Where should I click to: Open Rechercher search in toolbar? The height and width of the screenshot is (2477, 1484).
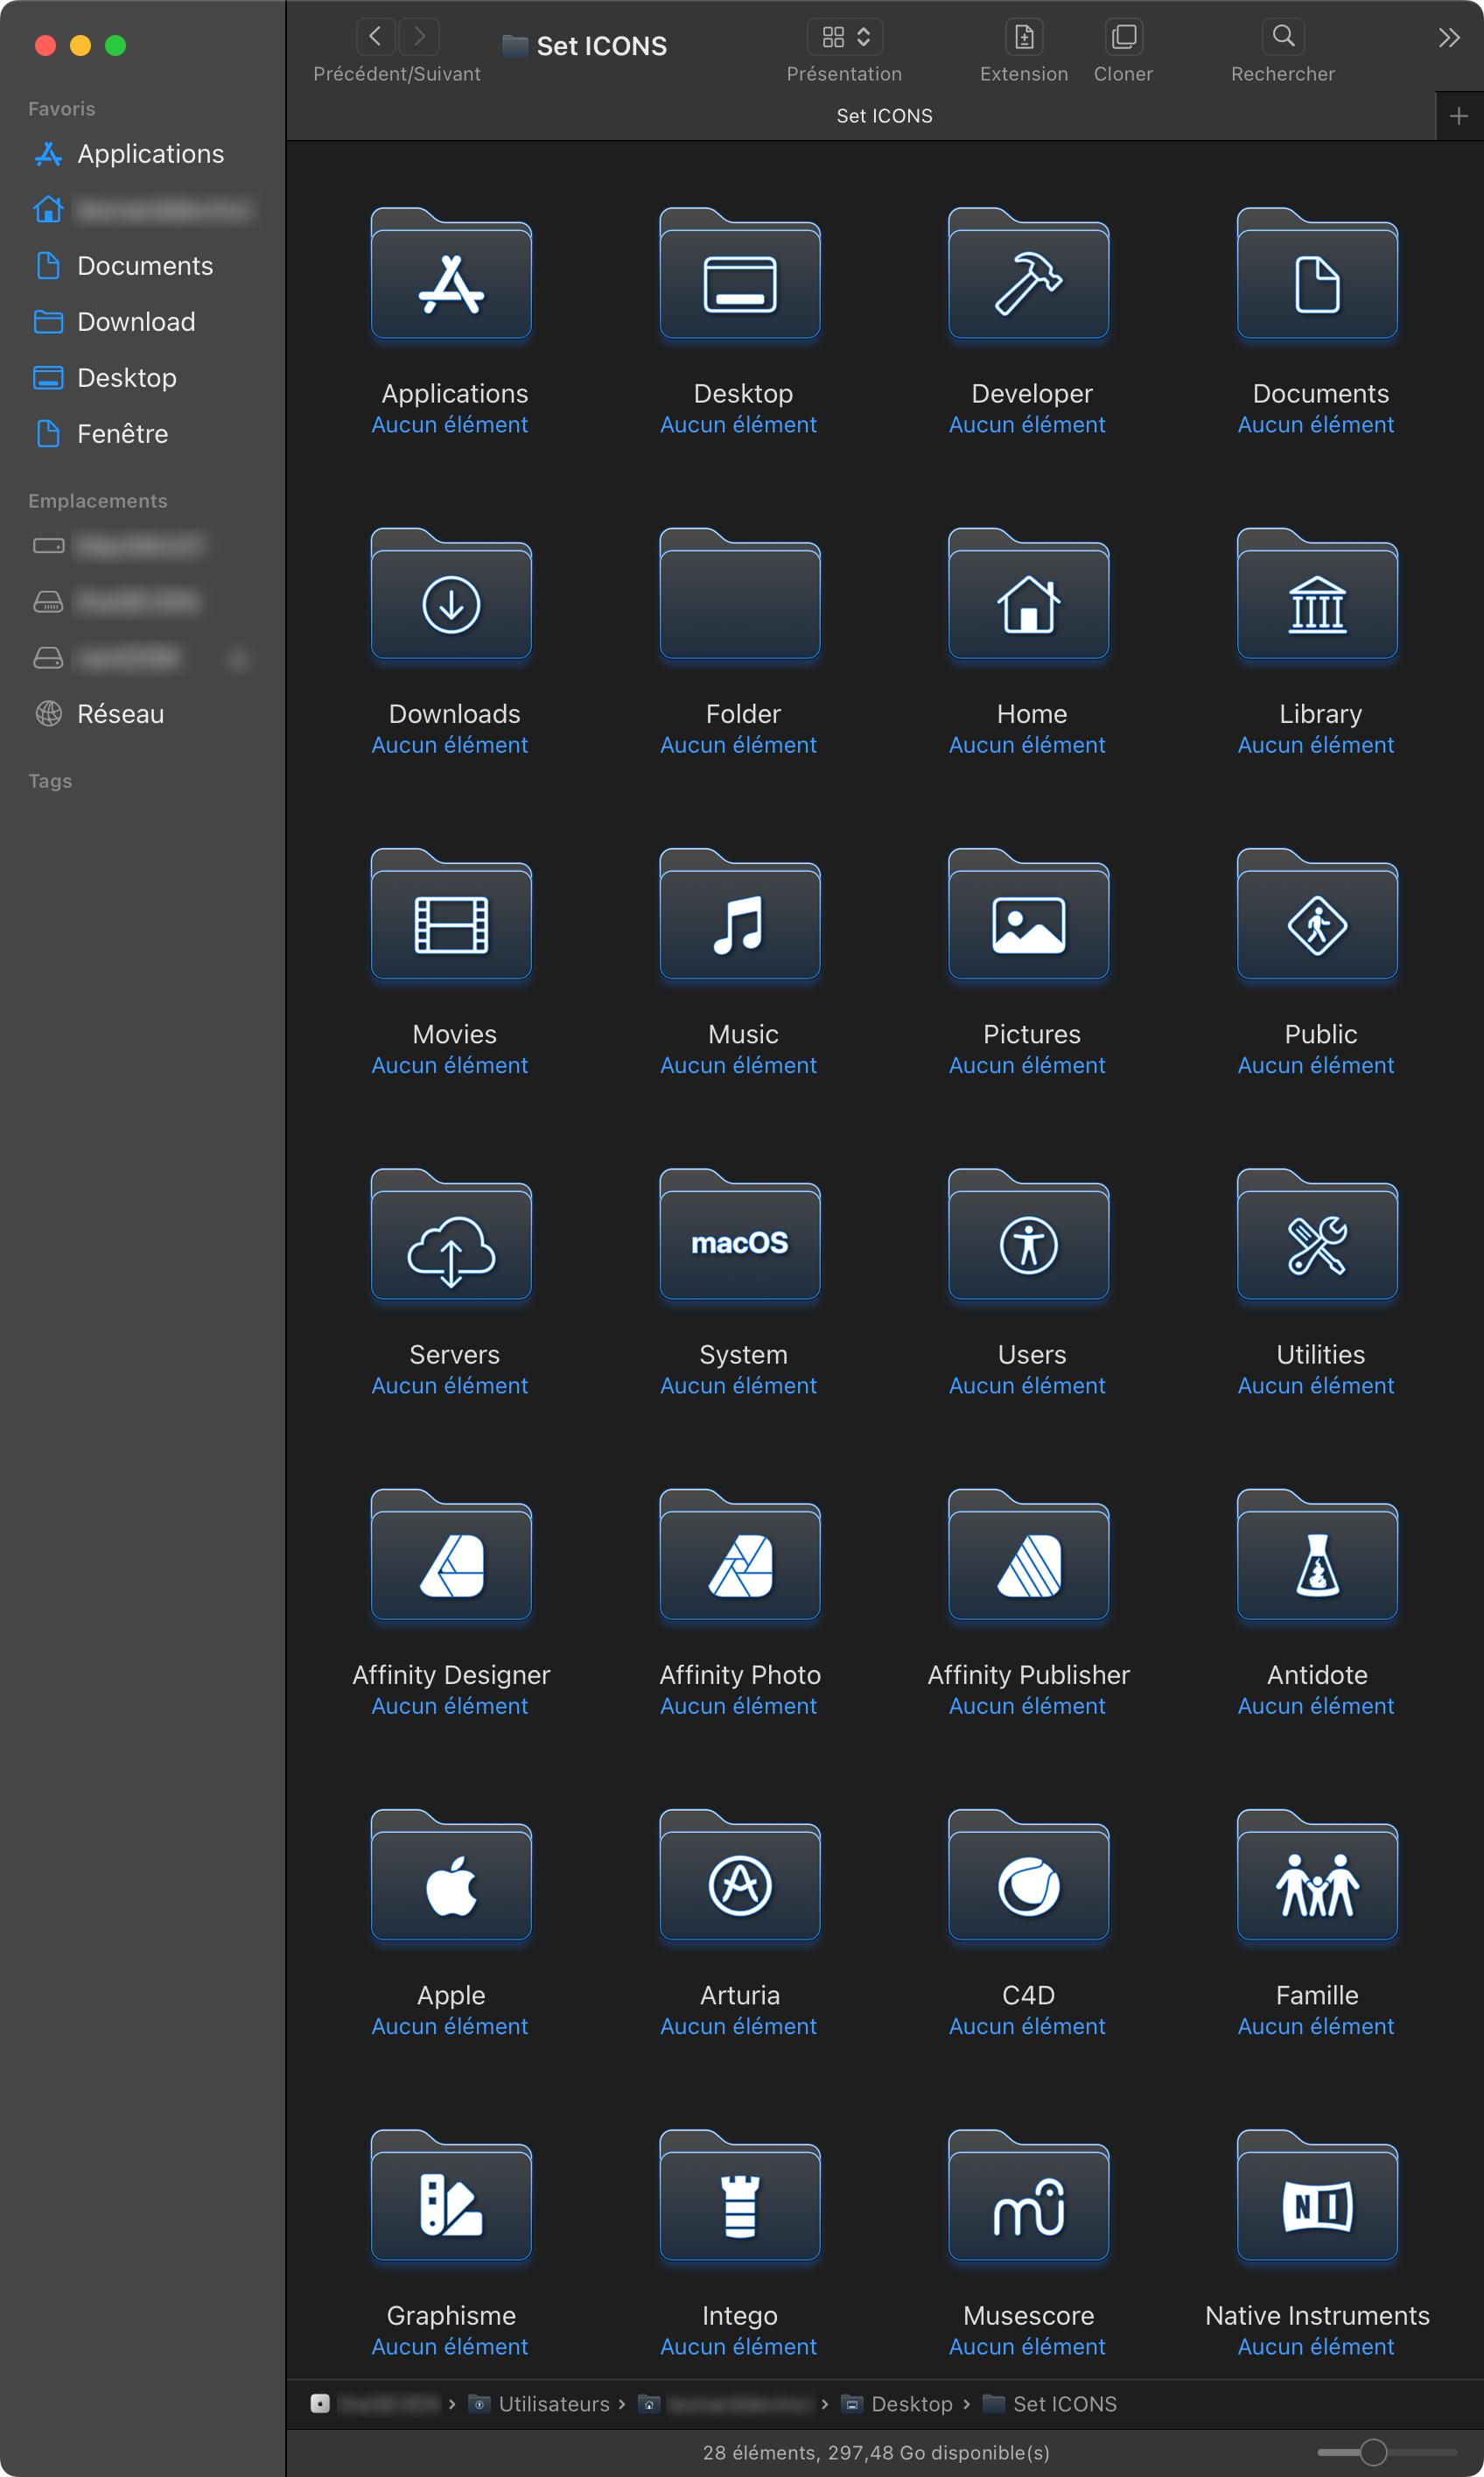pos(1283,37)
